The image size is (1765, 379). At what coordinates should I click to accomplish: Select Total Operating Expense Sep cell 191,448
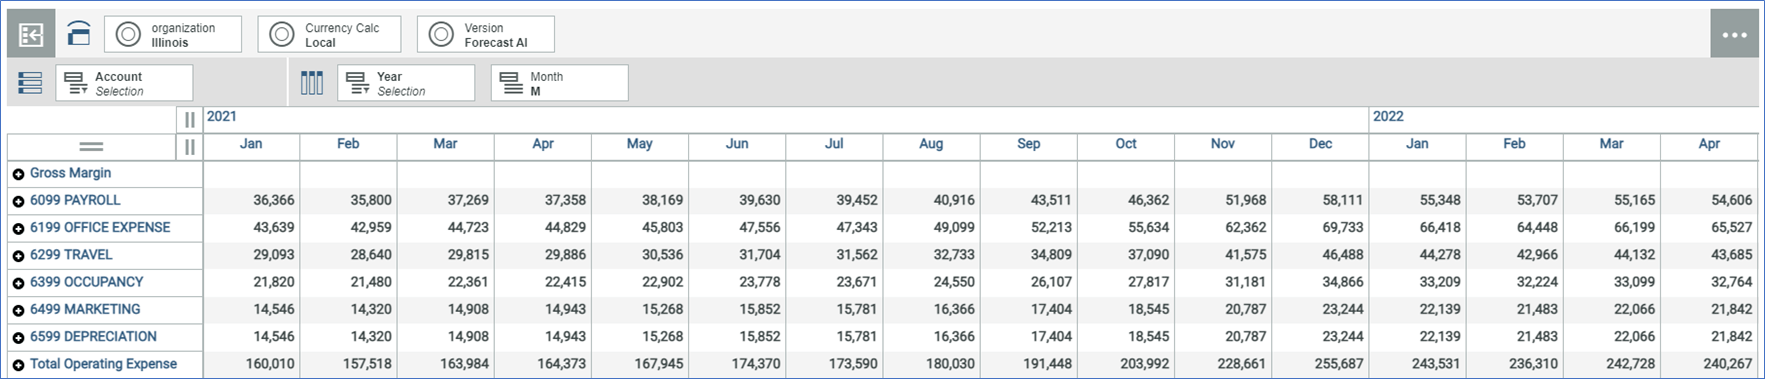point(1029,364)
